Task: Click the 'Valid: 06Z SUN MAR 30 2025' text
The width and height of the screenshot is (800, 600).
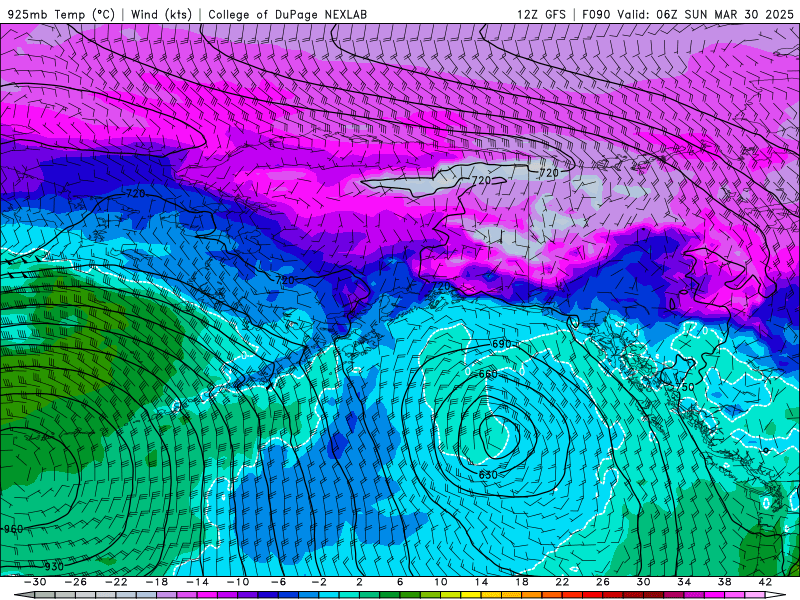Action: [706, 14]
